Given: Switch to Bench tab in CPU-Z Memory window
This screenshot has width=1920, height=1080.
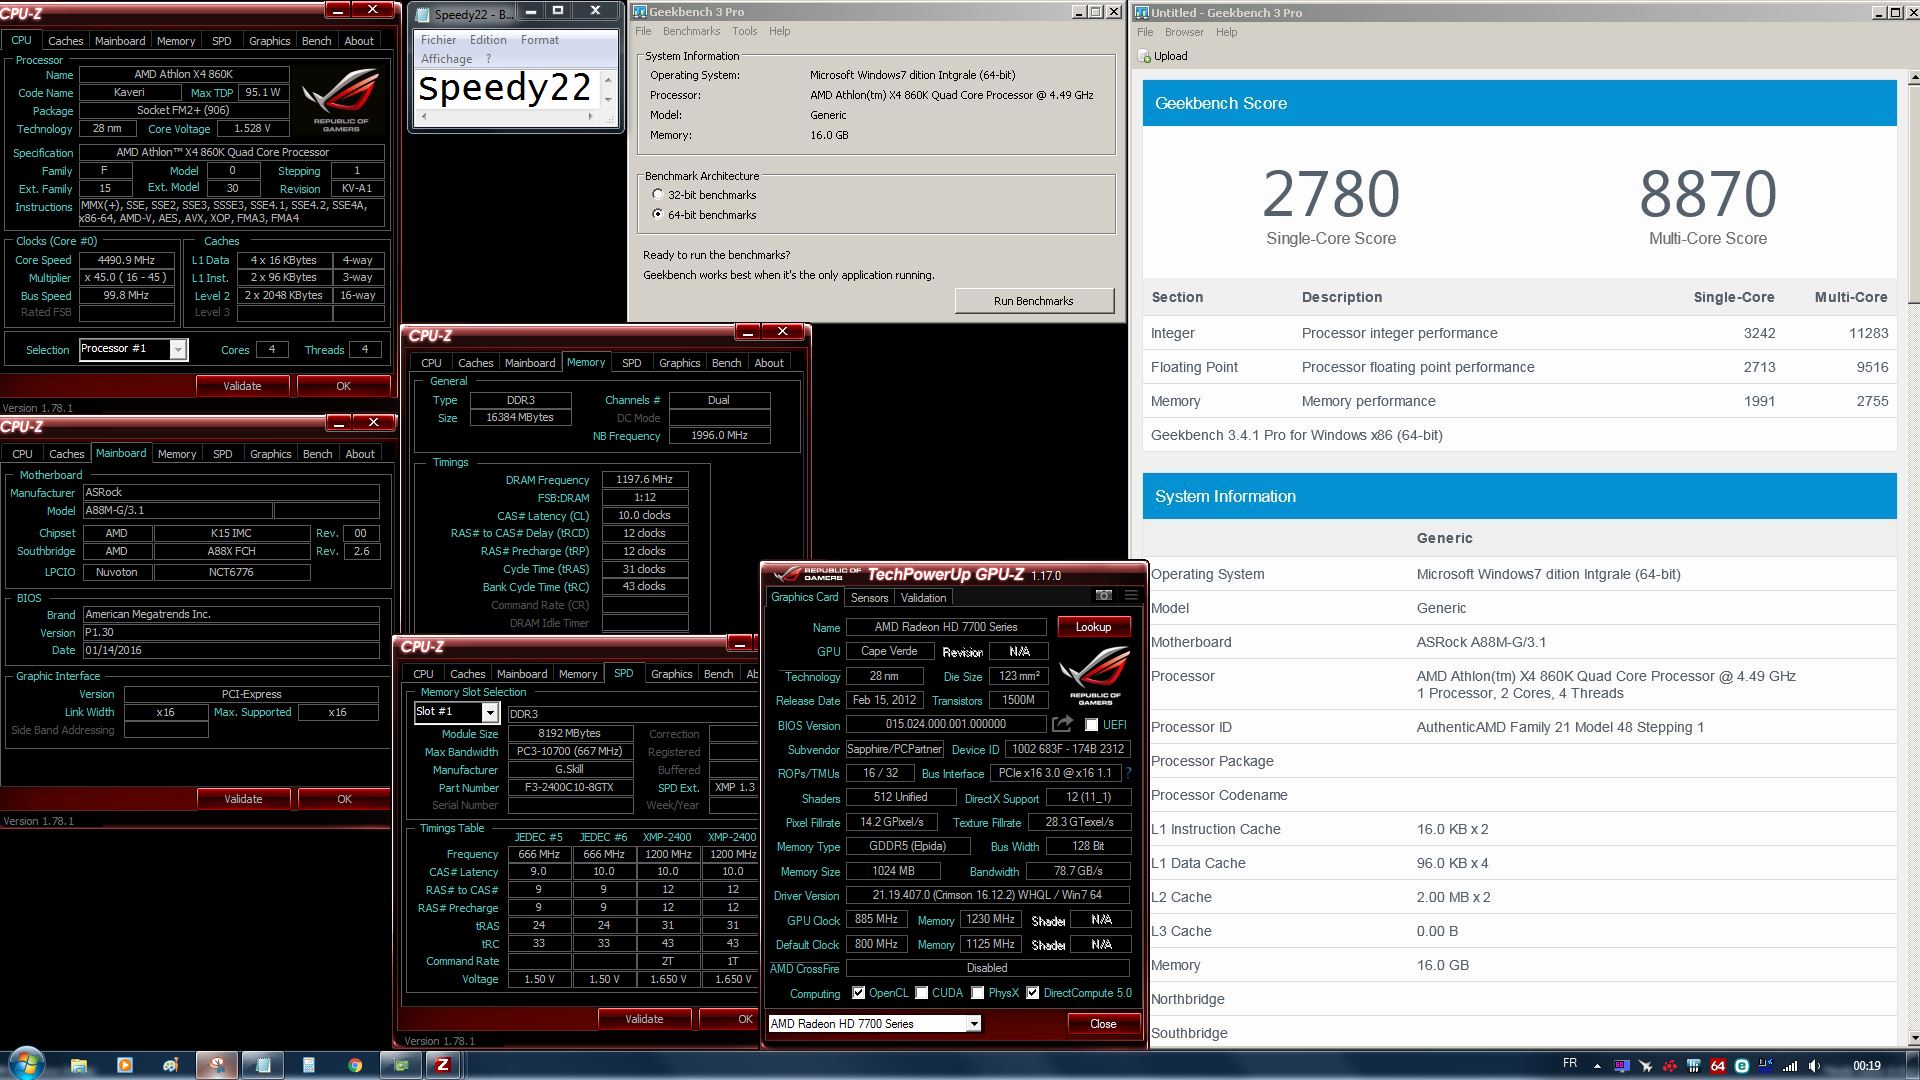Looking at the screenshot, I should tap(726, 363).
